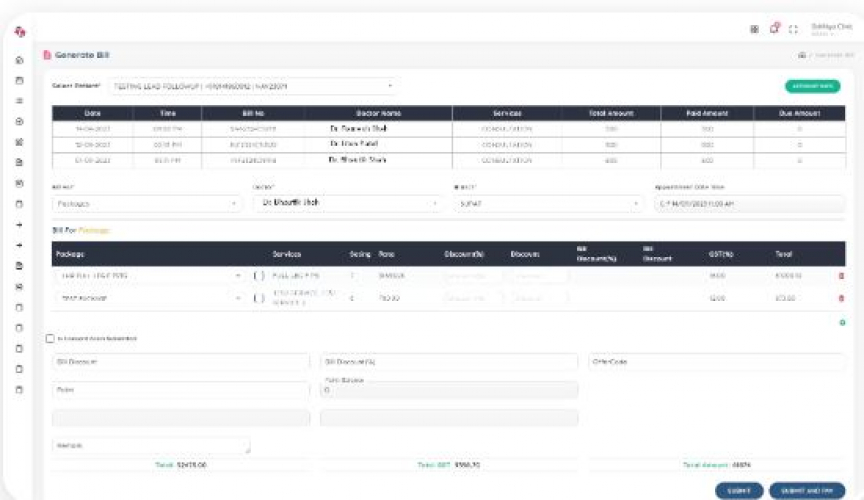The height and width of the screenshot is (500, 864).
Task: Open the Branch dropdown showing SURAT
Action: (x=549, y=204)
